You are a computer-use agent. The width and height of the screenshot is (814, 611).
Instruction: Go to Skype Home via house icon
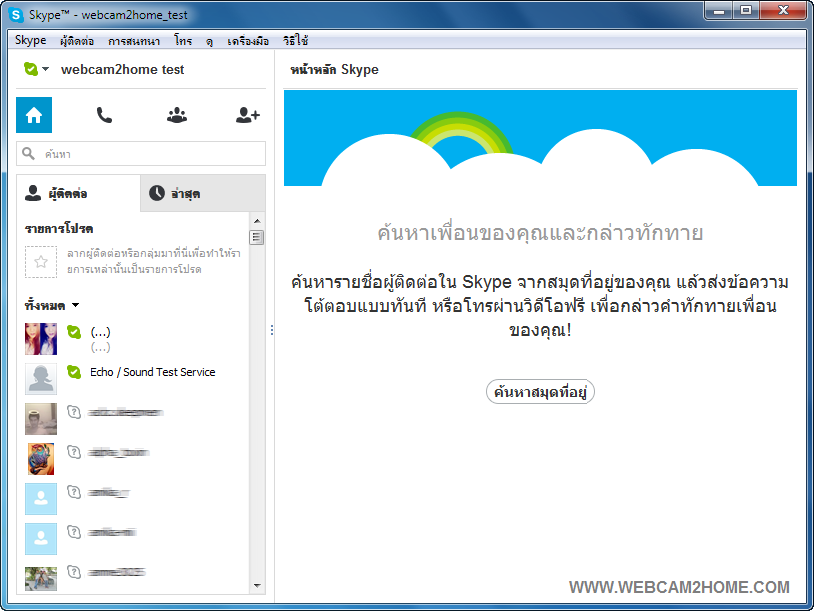tap(34, 115)
